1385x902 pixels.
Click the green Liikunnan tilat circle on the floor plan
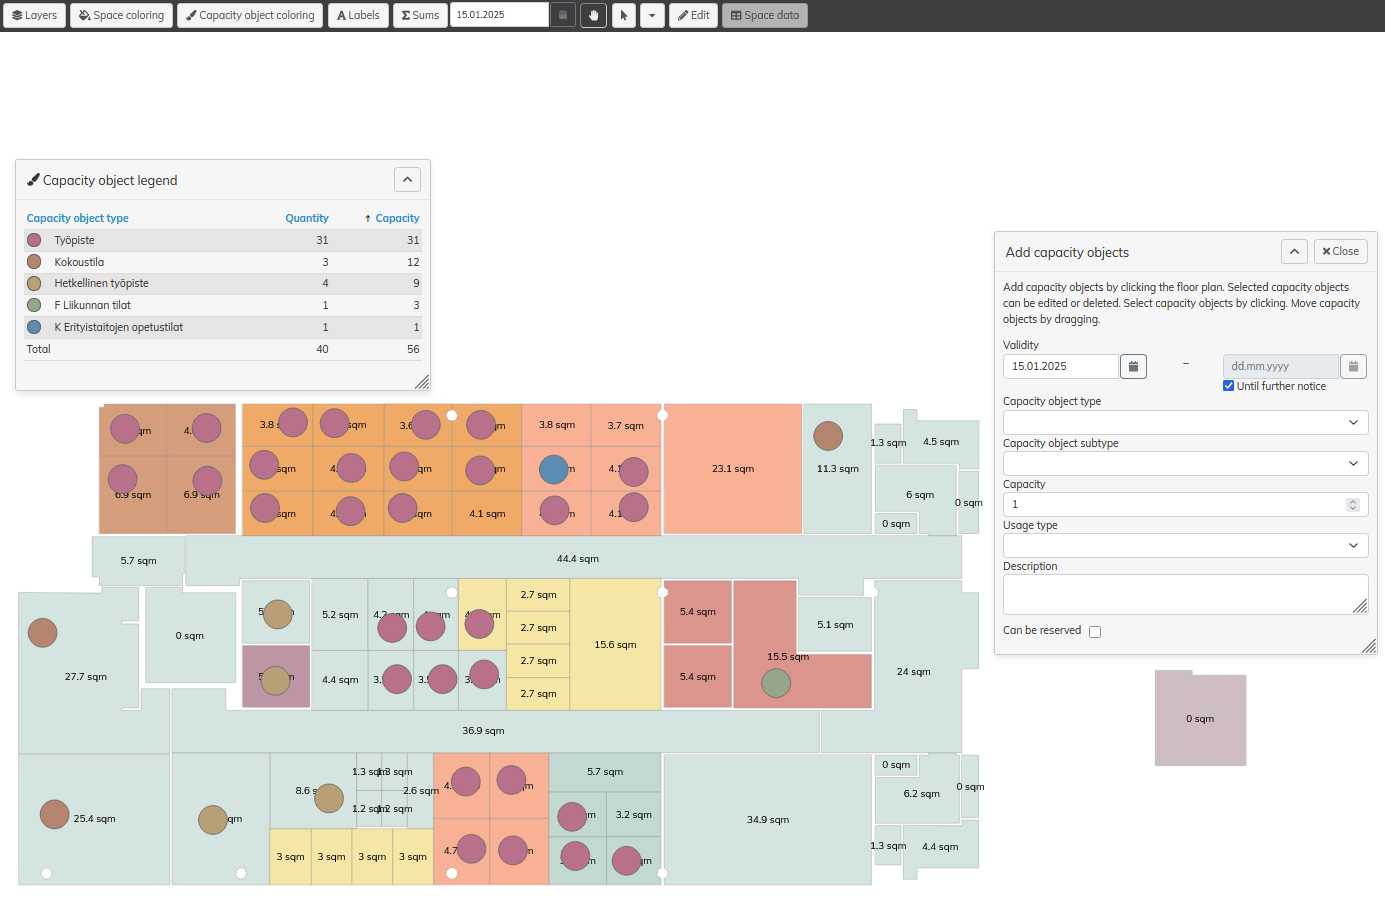tap(776, 683)
